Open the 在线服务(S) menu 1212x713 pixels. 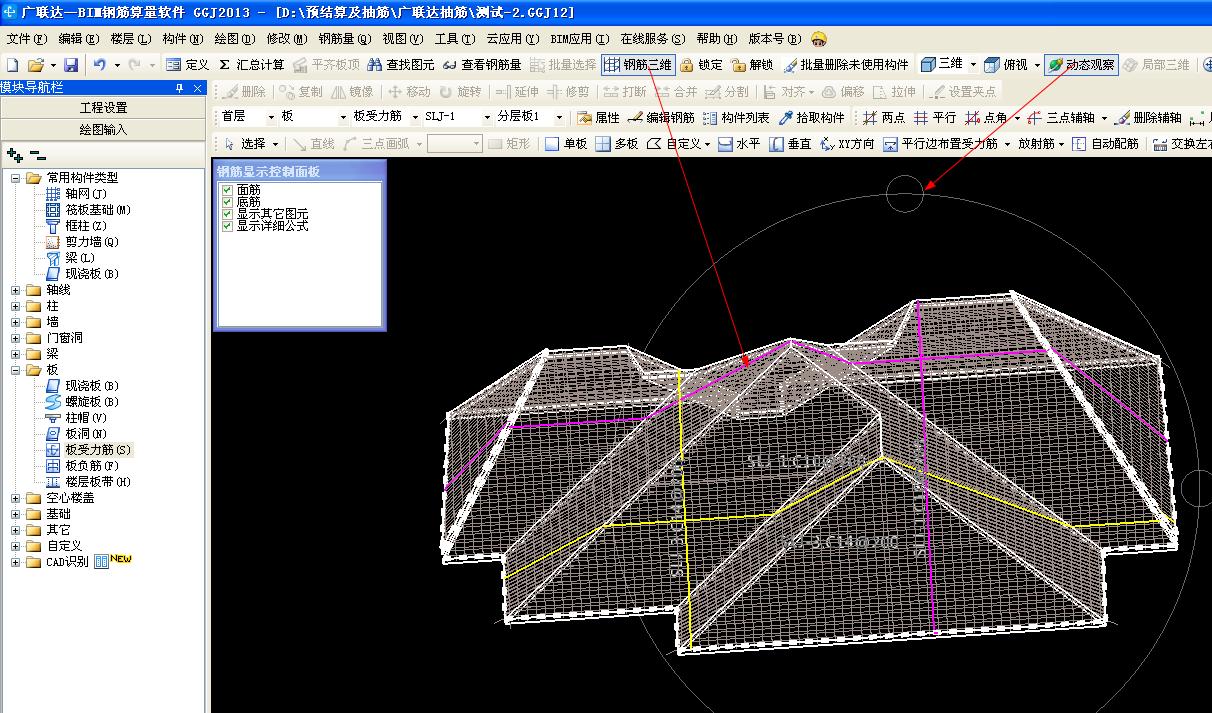(x=653, y=39)
